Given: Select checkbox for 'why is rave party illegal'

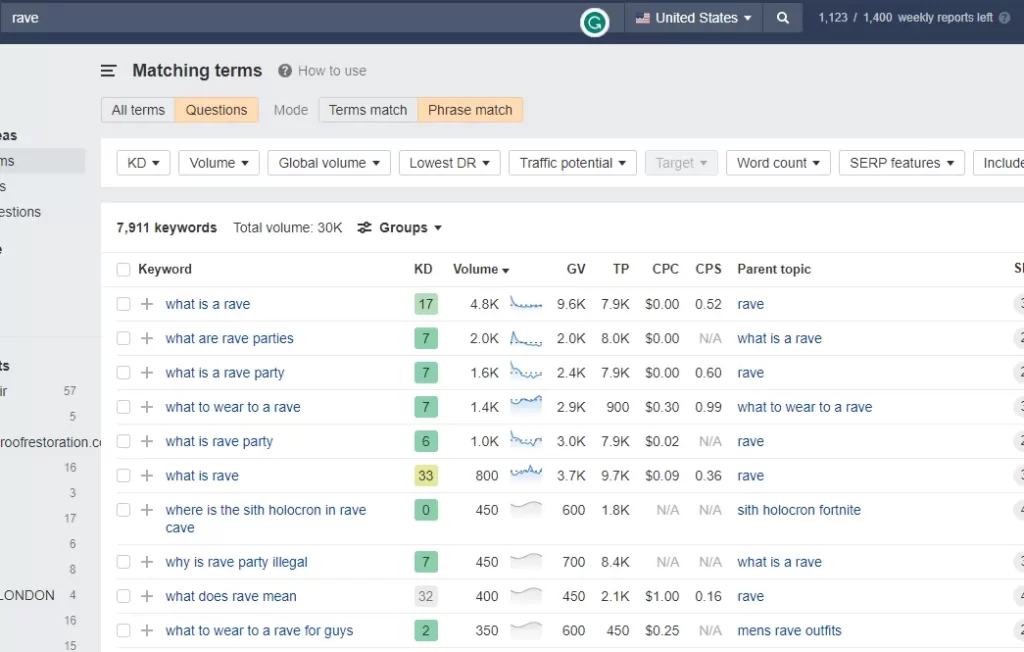Looking at the screenshot, I should [x=123, y=562].
